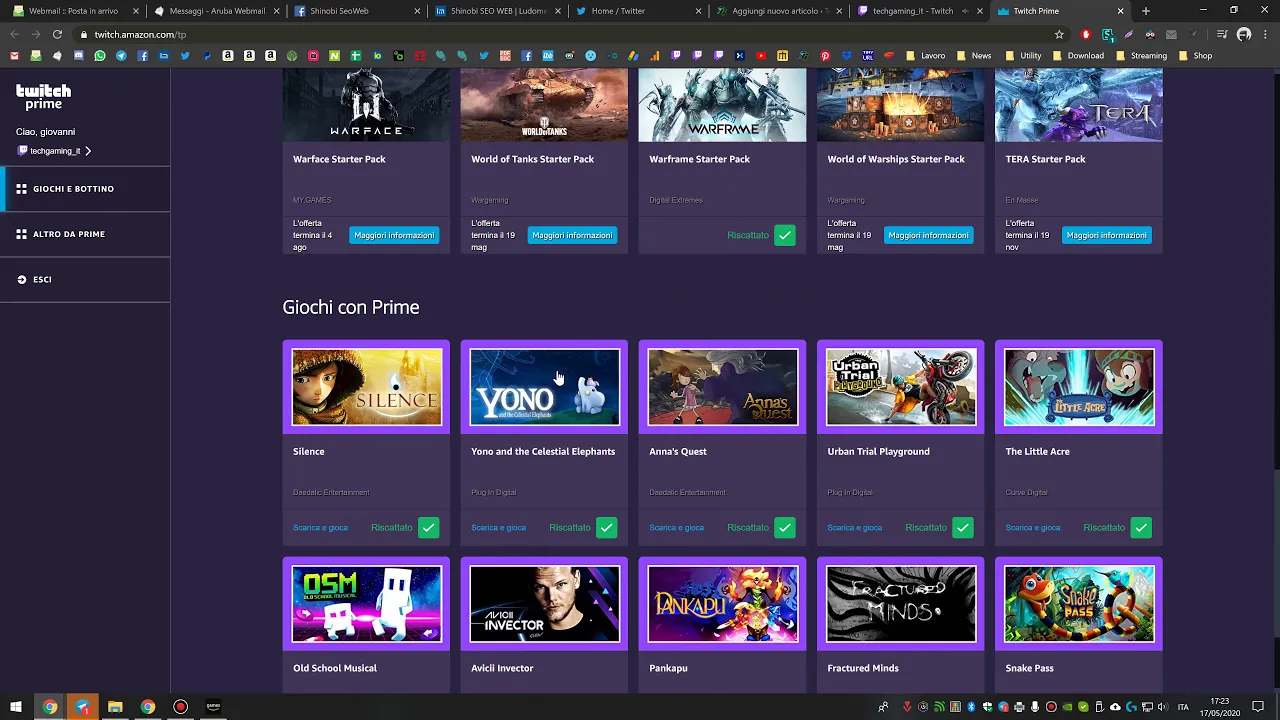
Task: Open the Chrome menu three dots
Action: click(1267, 34)
